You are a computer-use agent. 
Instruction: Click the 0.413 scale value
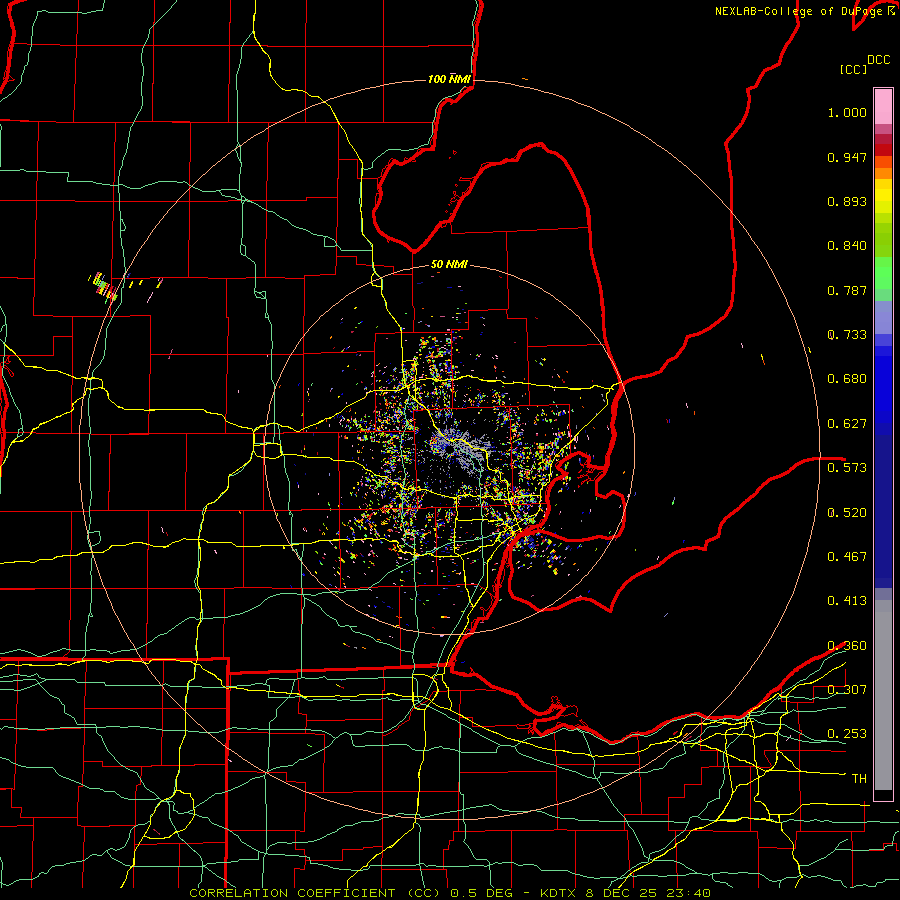pos(847,601)
